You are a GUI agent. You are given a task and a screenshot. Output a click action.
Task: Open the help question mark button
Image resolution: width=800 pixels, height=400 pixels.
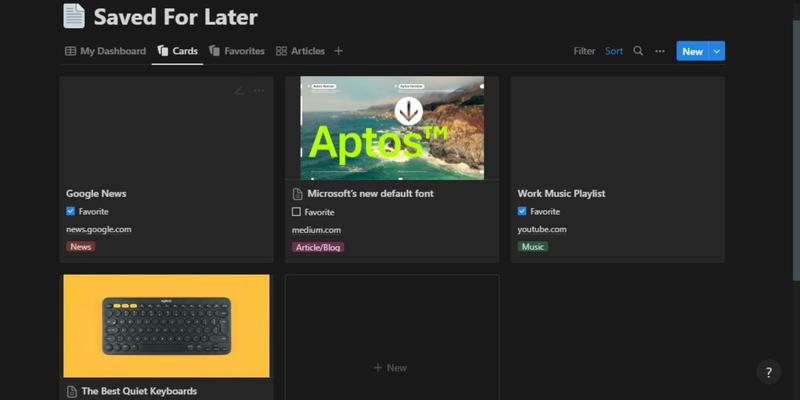point(768,372)
